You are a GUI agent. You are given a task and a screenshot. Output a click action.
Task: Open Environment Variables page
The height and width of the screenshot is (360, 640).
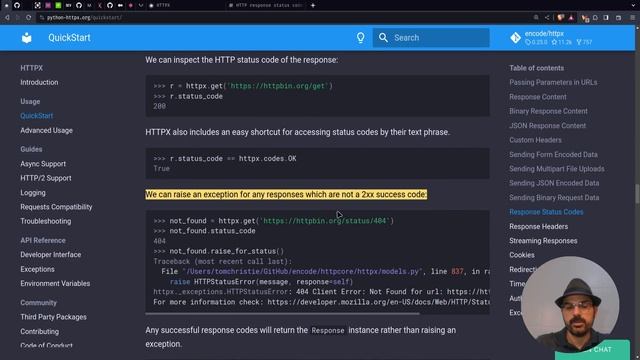point(55,283)
